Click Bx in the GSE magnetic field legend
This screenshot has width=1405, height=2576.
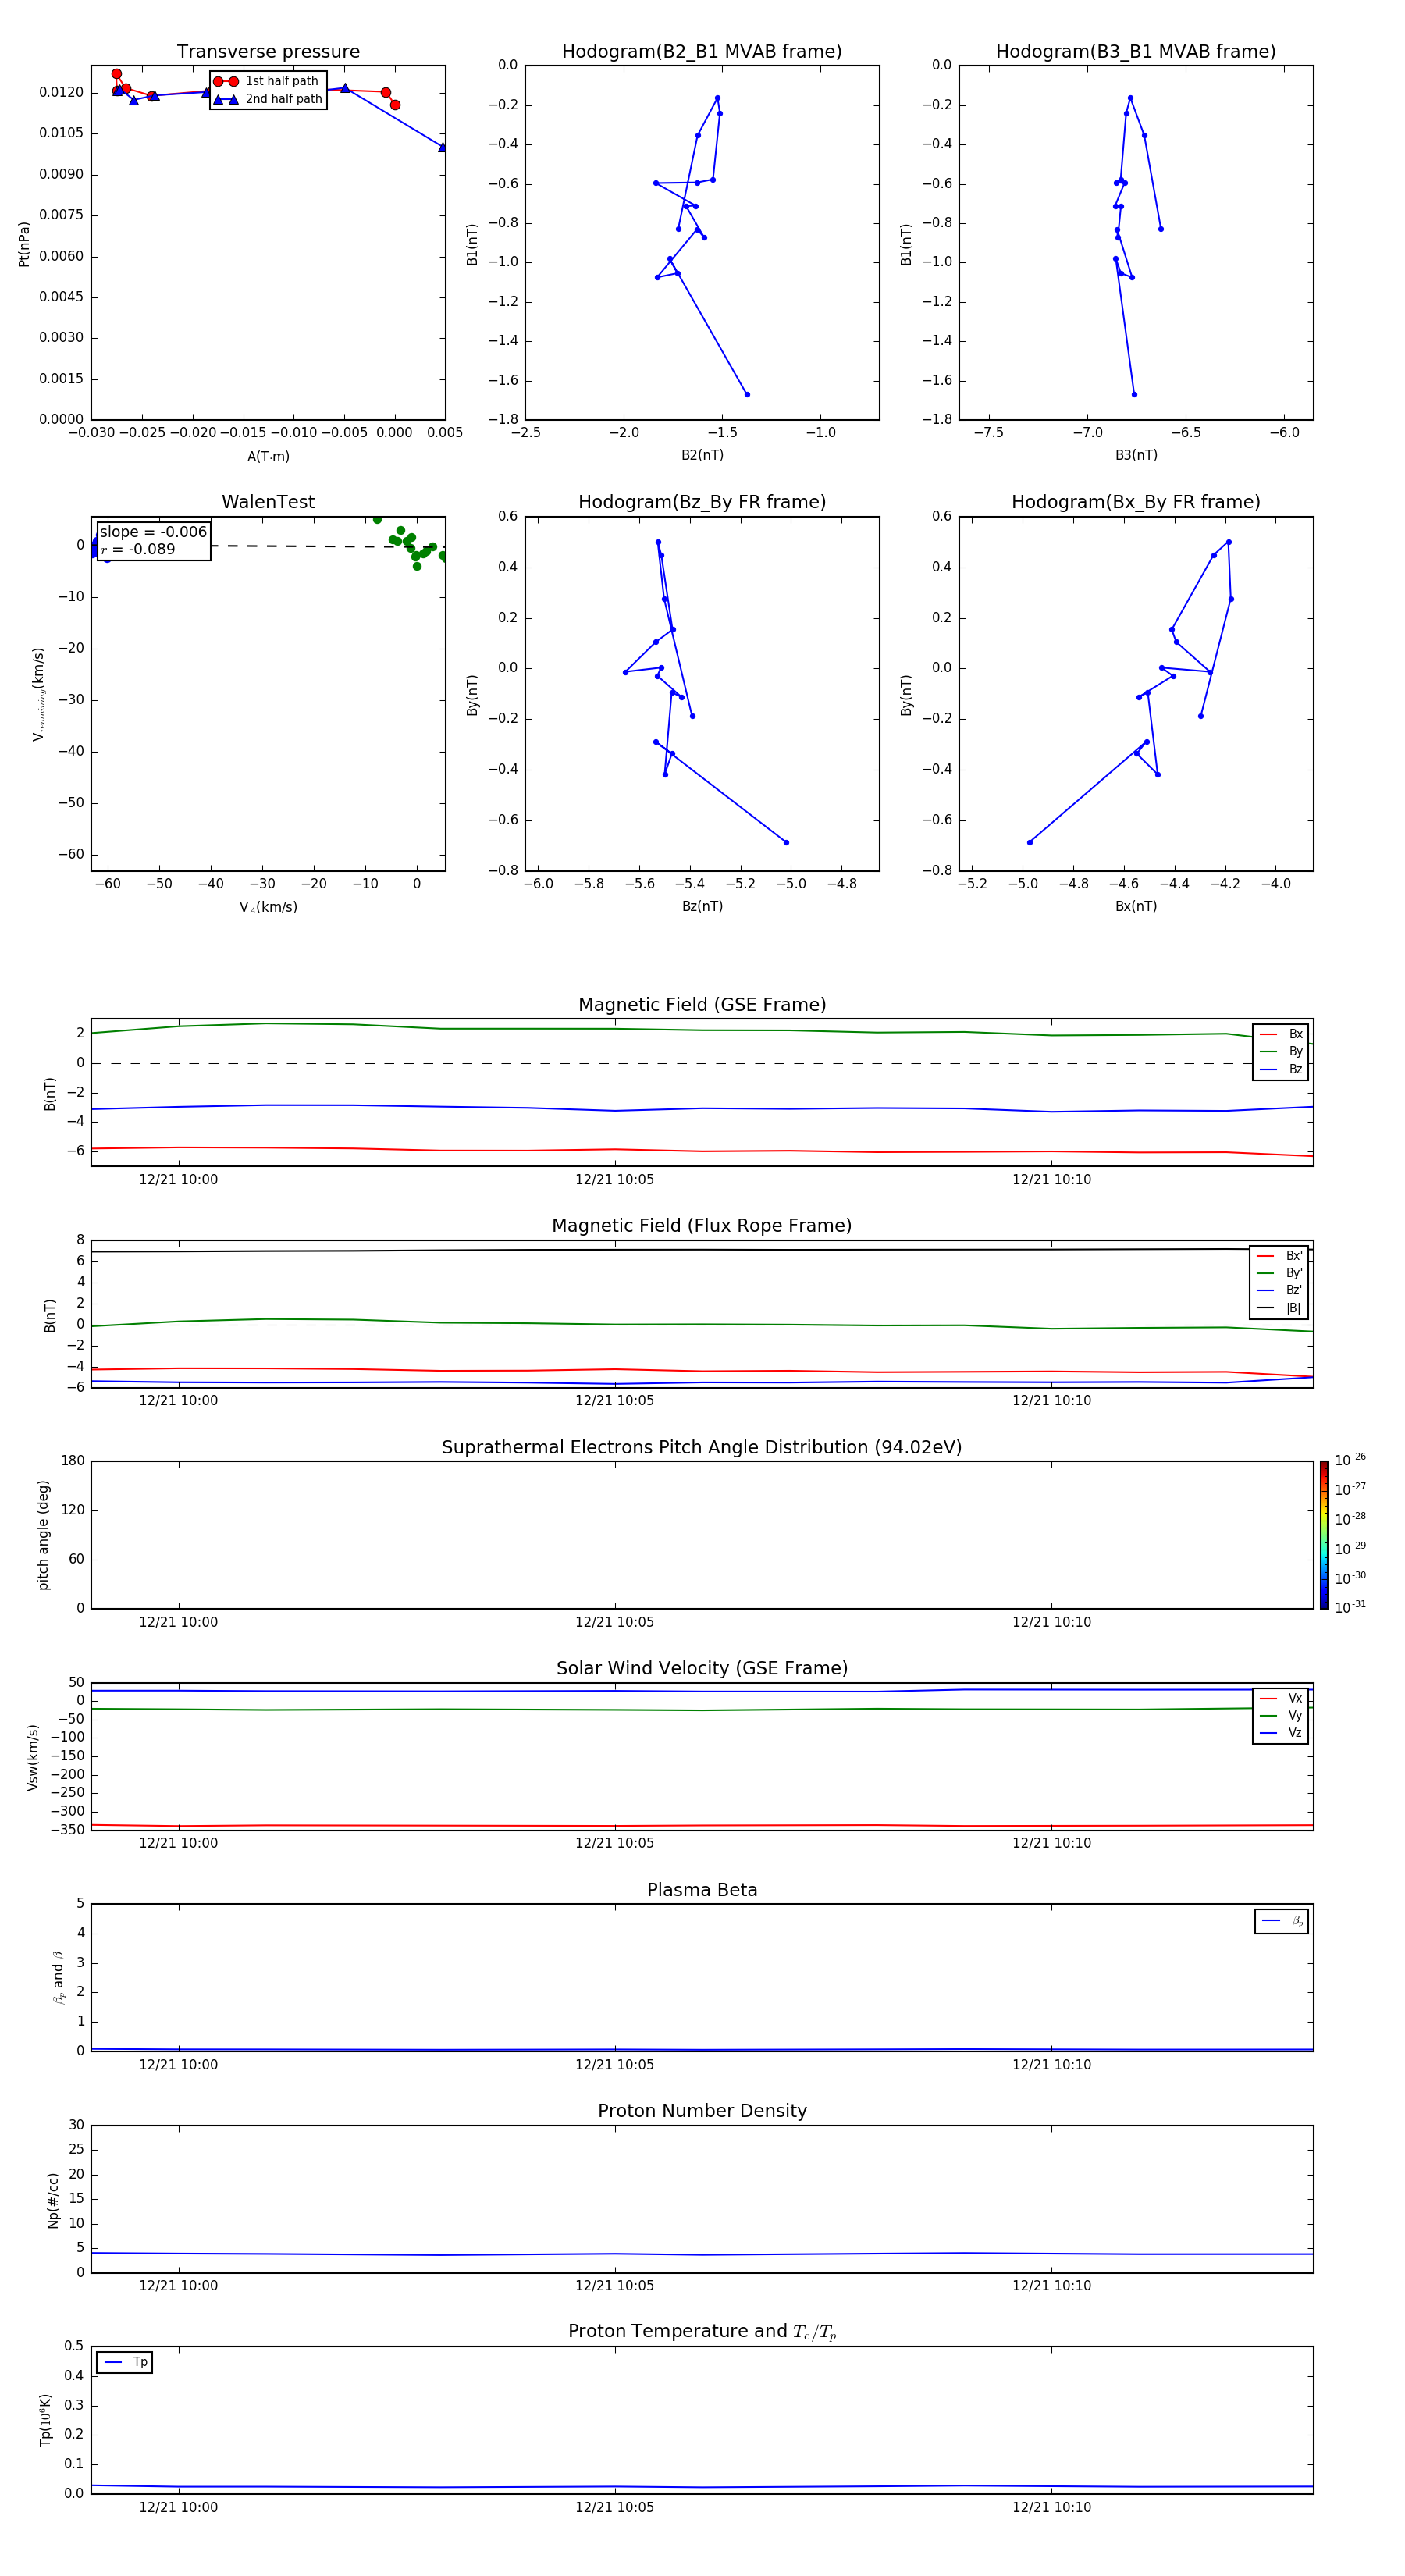(1281, 1034)
